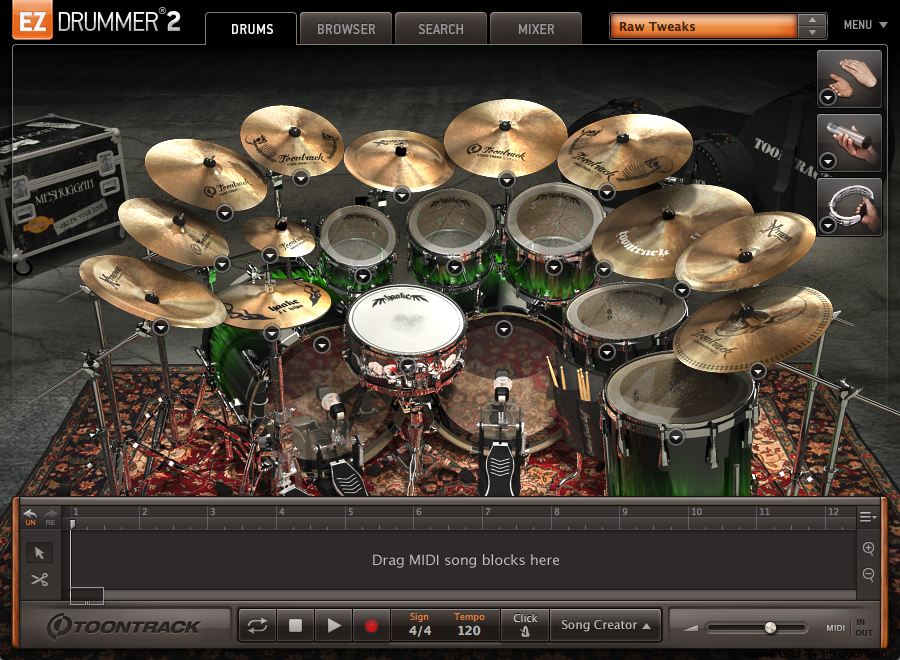Image resolution: width=900 pixels, height=660 pixels.
Task: Toggle the Click metronome
Action: click(525, 625)
